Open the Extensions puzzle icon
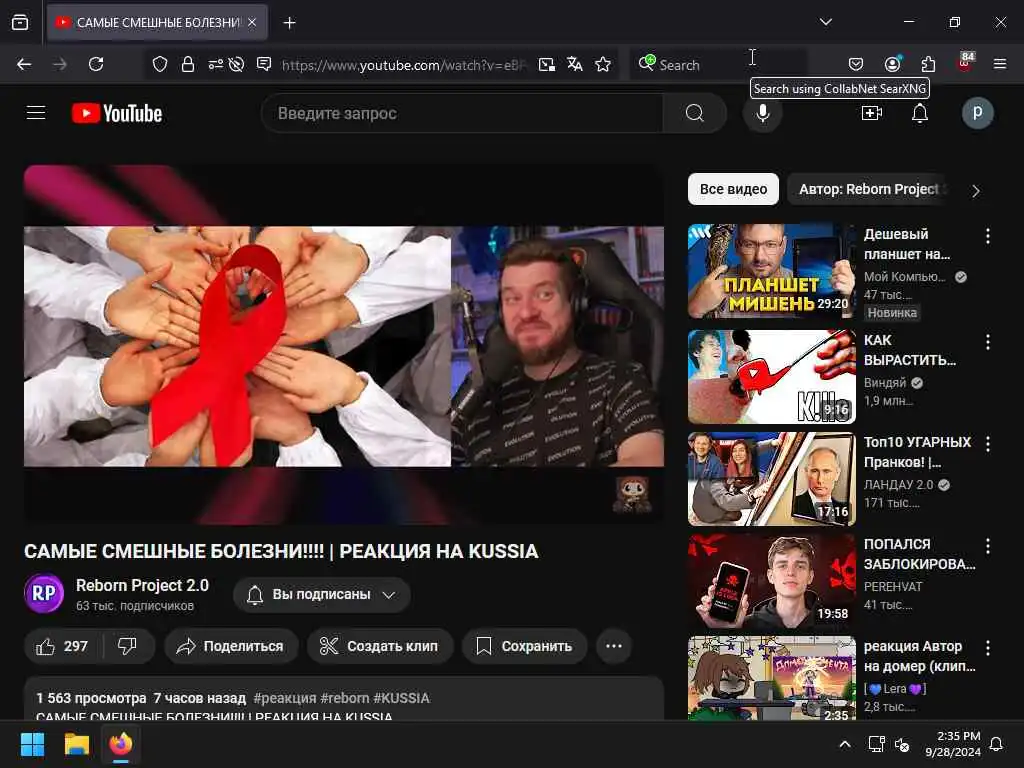 (928, 64)
